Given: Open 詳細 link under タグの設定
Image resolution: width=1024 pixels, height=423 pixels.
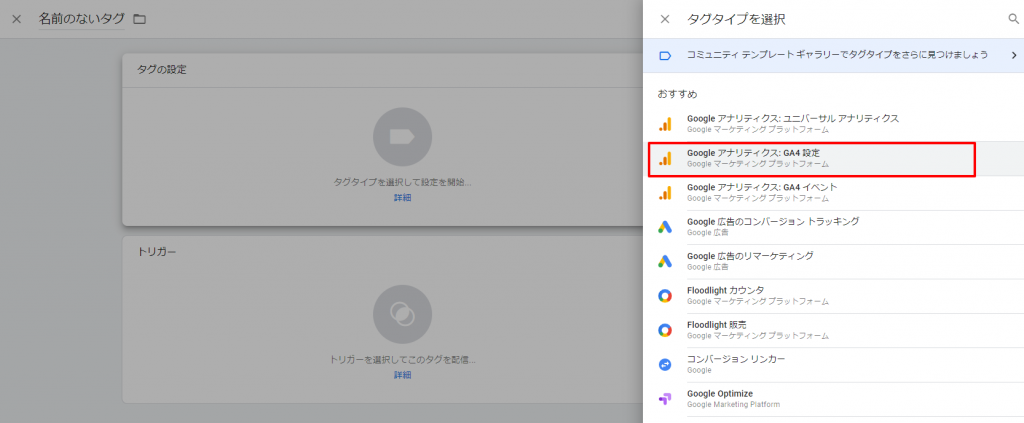Looking at the screenshot, I should (x=402, y=198).
